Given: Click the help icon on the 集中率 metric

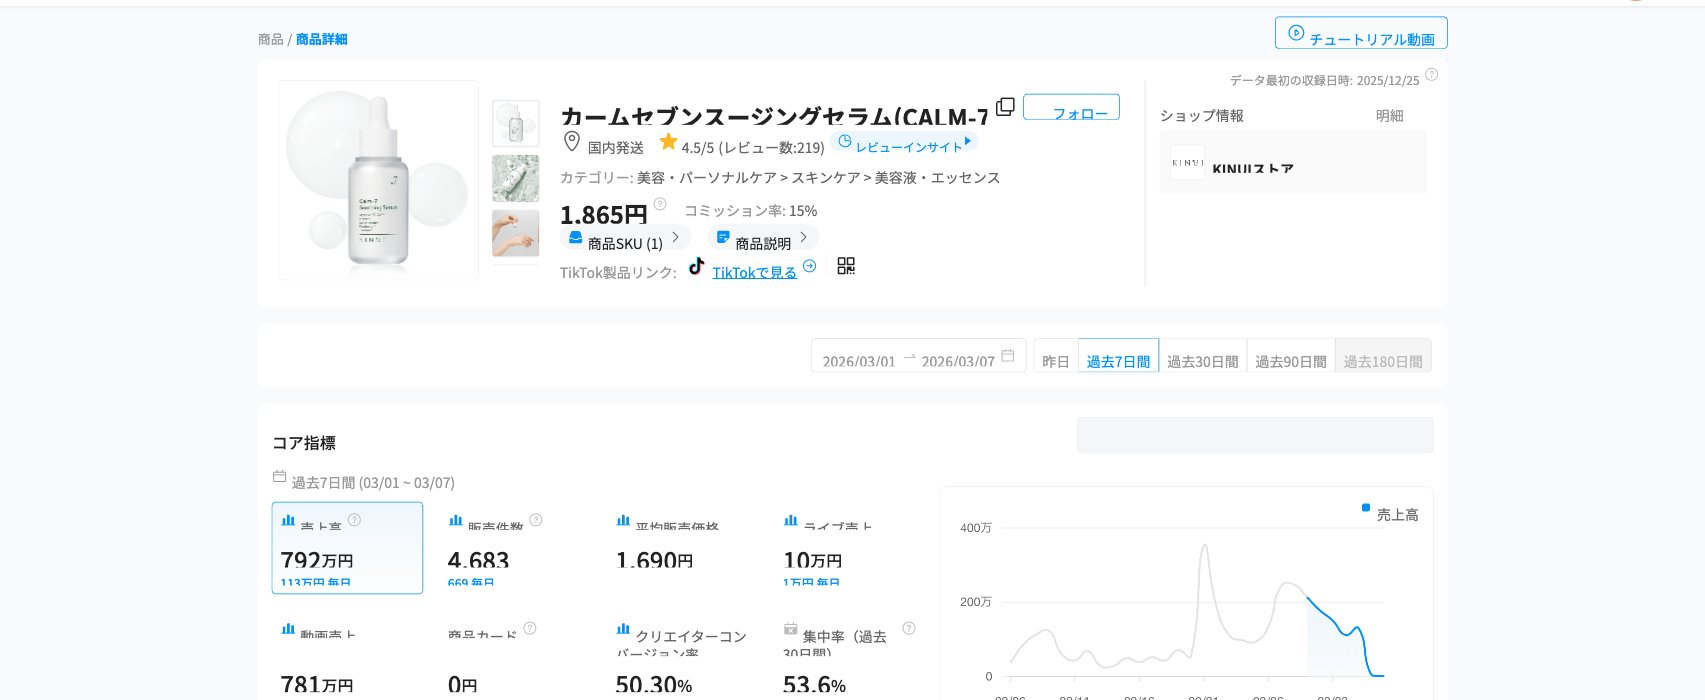Looking at the screenshot, I should coord(909,628).
